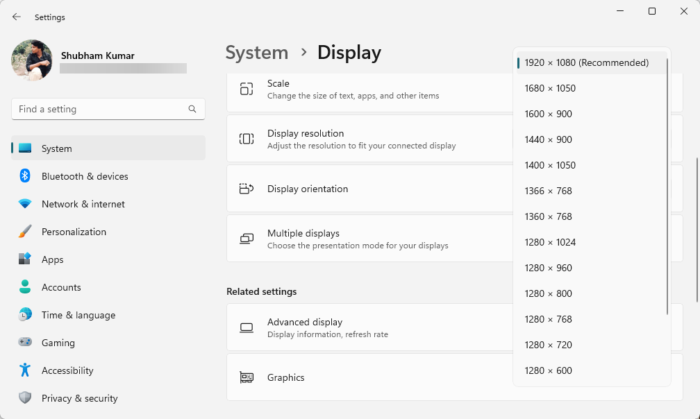Select the Apps sidebar icon
This screenshot has width=700, height=419.
(x=25, y=259)
